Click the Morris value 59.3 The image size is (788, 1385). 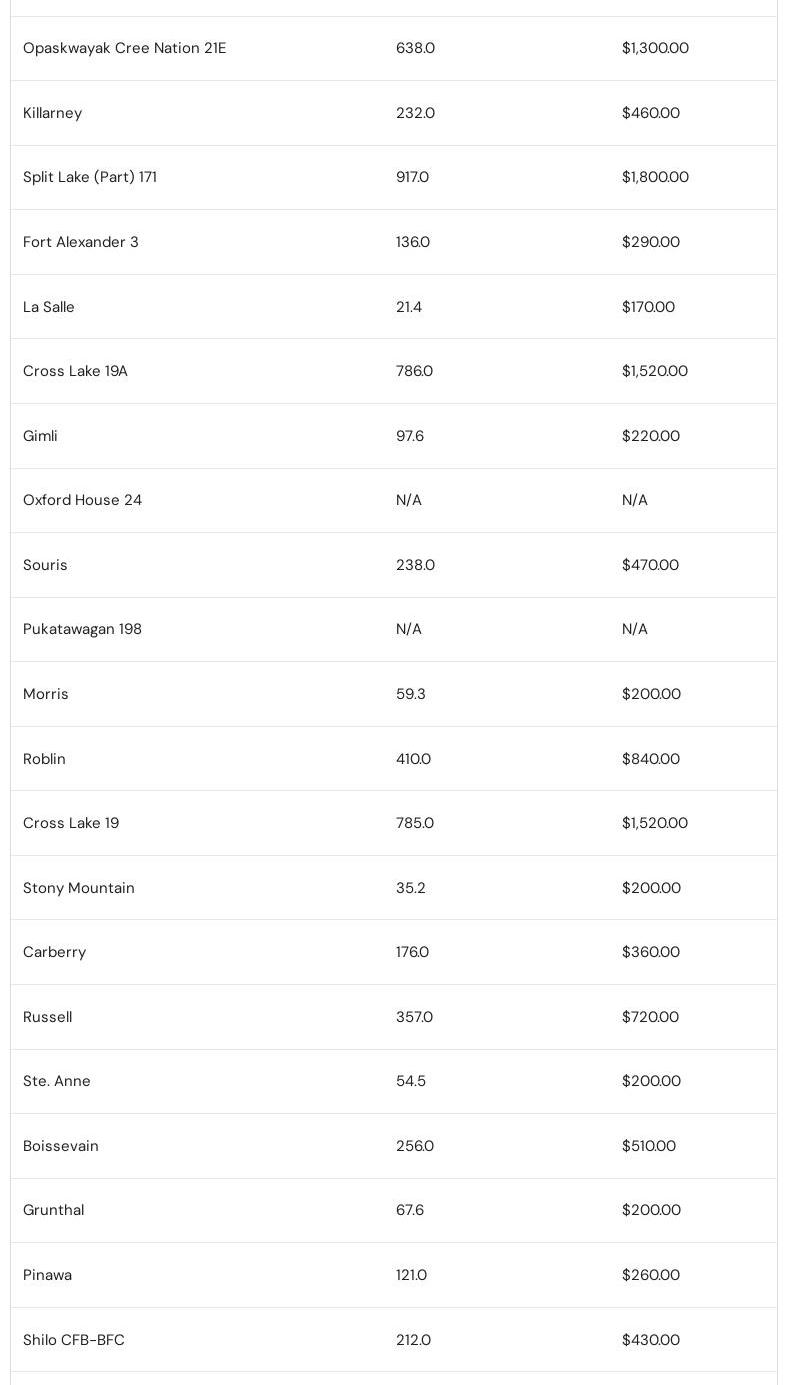click(411, 694)
